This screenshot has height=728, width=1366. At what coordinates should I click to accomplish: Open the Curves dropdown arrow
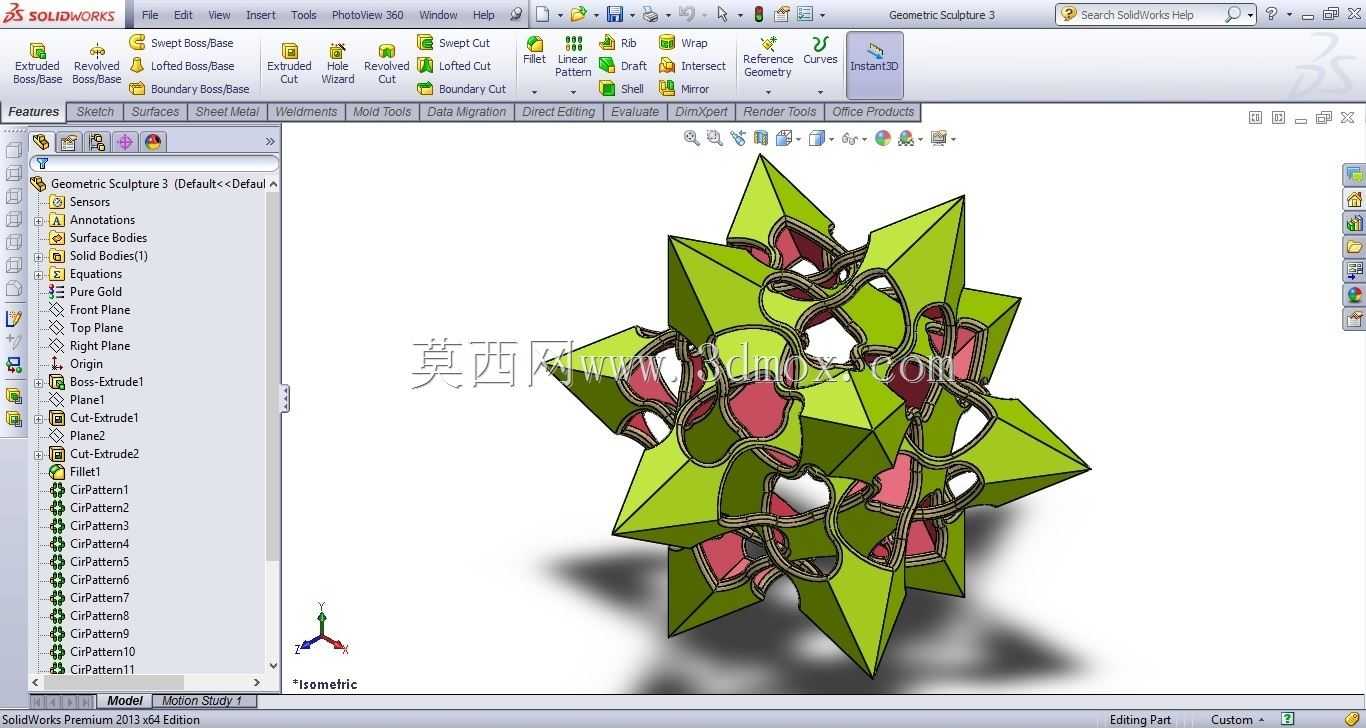(820, 92)
